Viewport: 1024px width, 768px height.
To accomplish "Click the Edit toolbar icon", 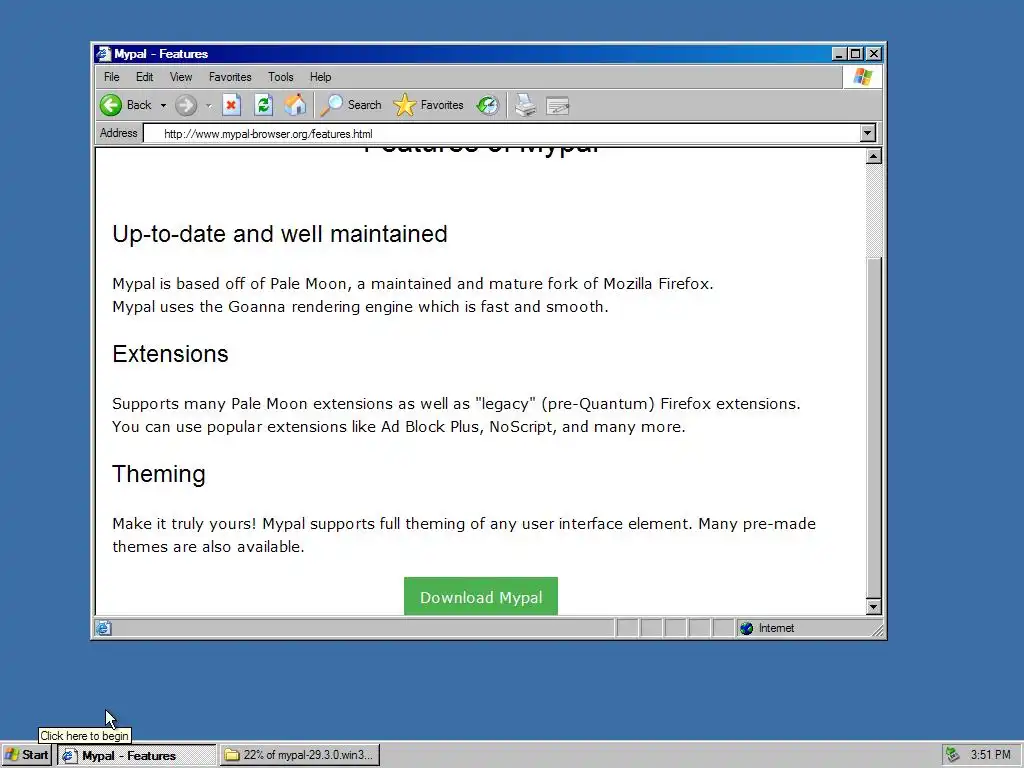I will tap(557, 105).
